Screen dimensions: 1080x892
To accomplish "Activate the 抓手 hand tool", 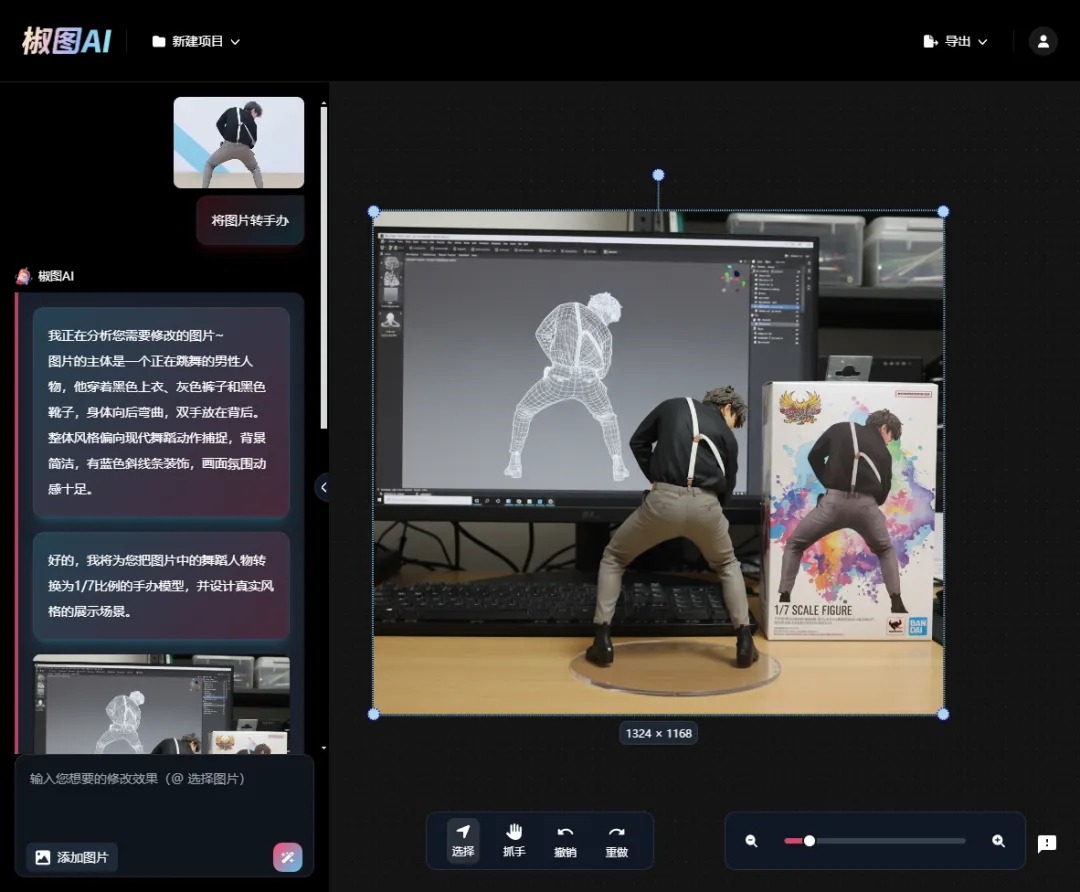I will point(514,840).
